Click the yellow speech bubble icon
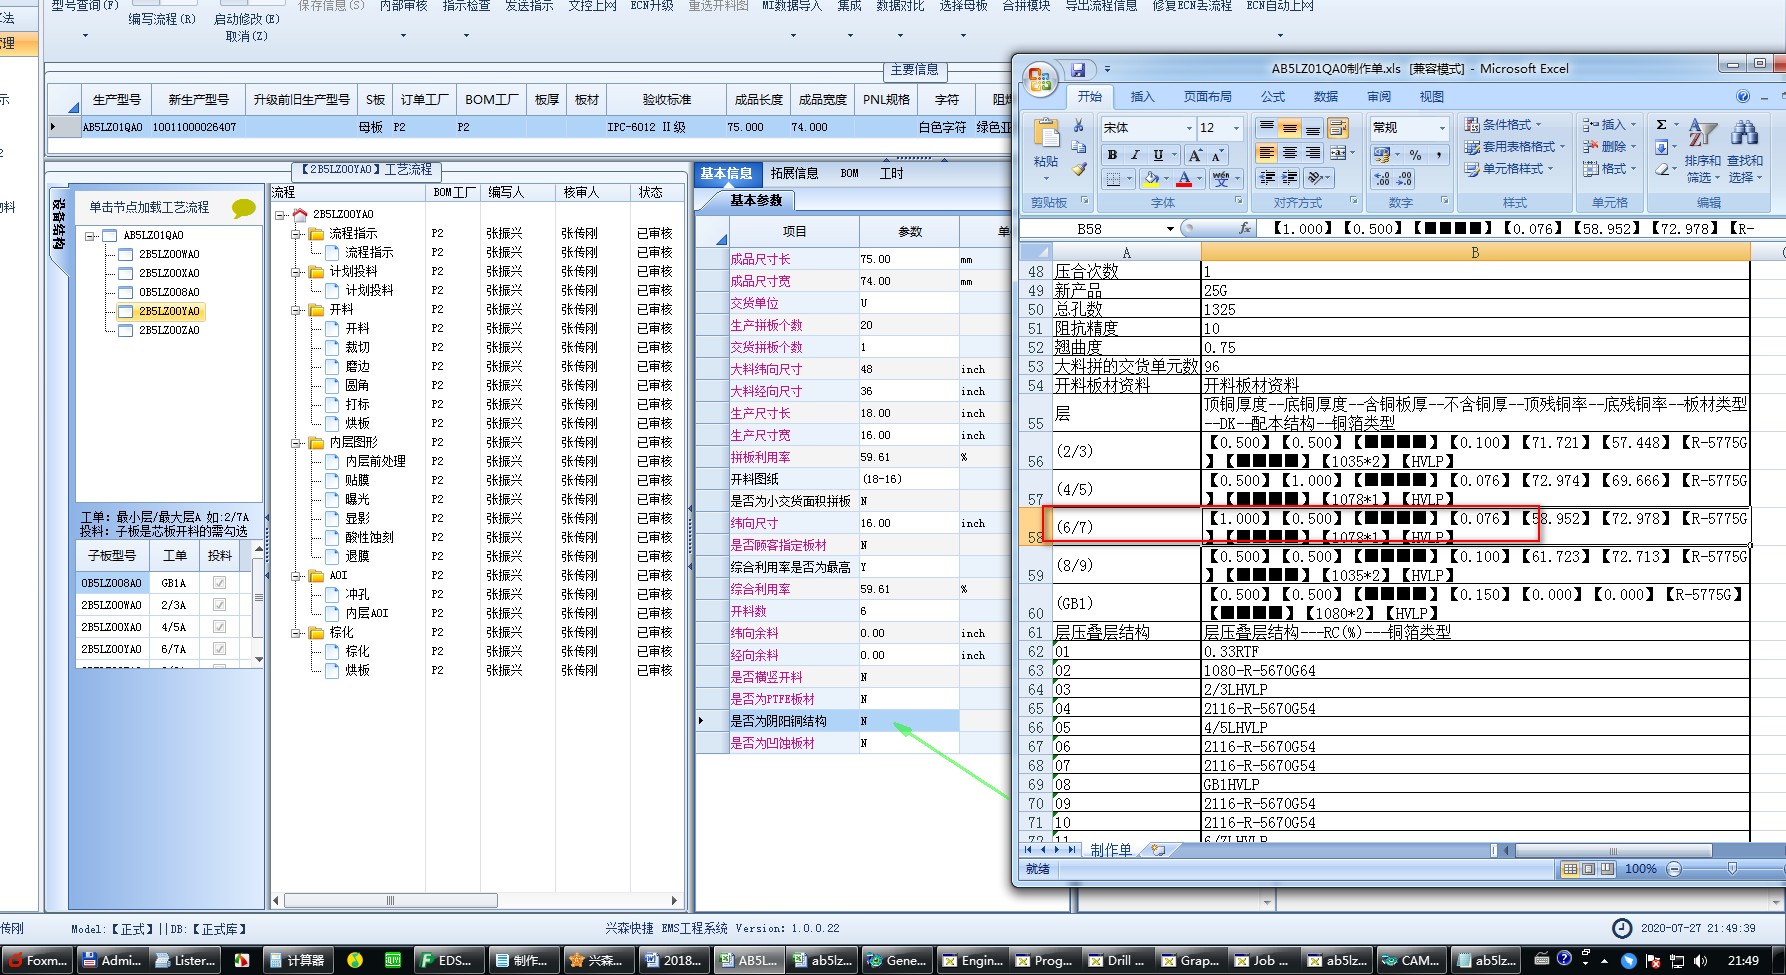1786x975 pixels. pyautogui.click(x=243, y=208)
